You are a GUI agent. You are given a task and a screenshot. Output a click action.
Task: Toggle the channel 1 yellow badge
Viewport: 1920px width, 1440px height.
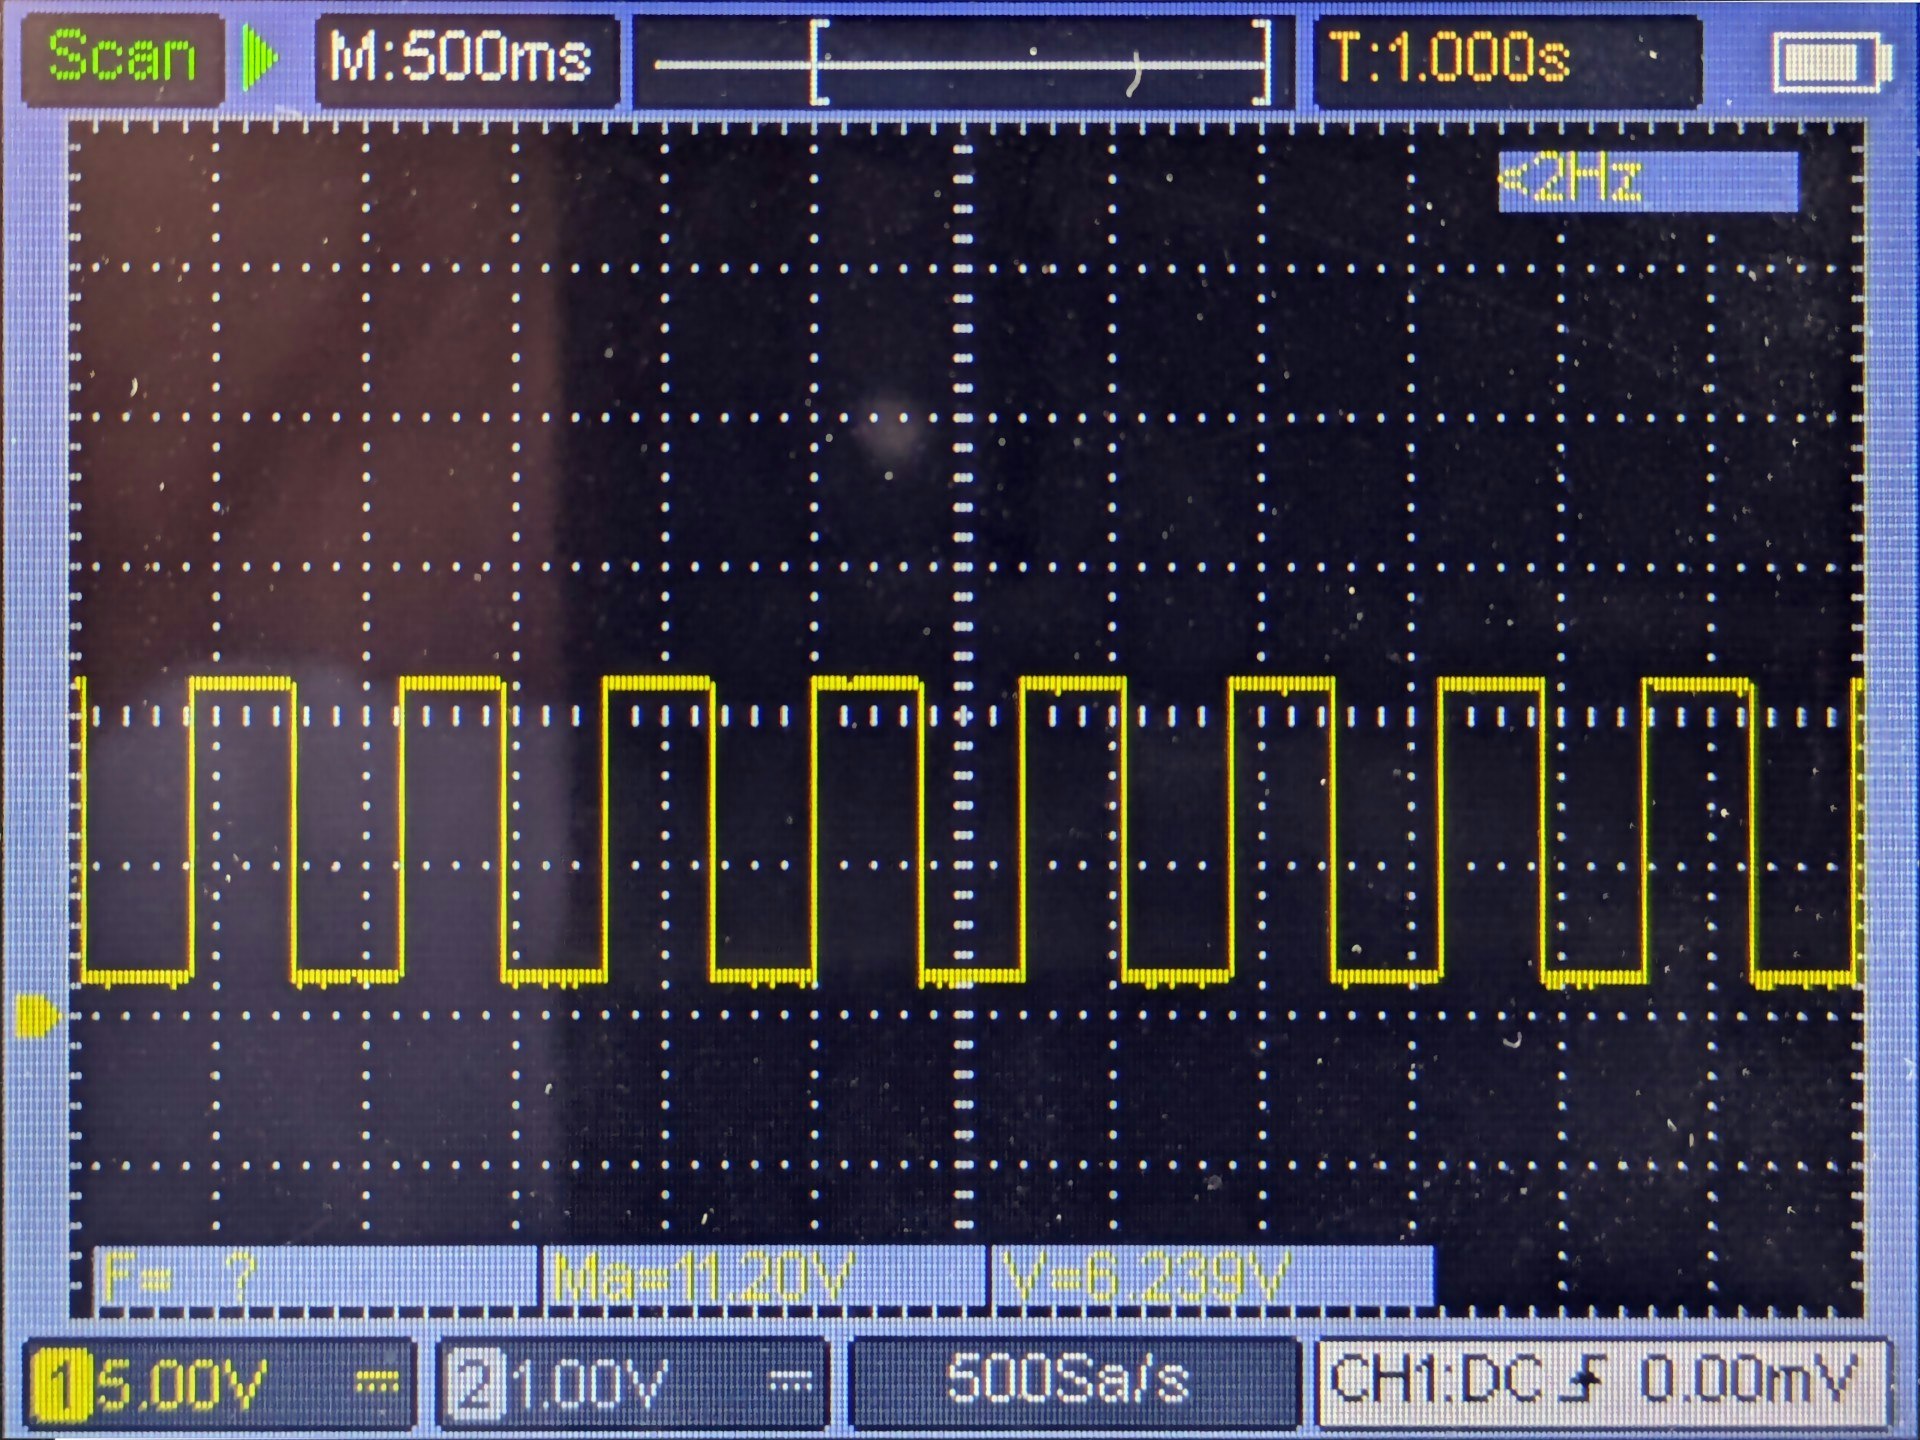pos(61,1384)
